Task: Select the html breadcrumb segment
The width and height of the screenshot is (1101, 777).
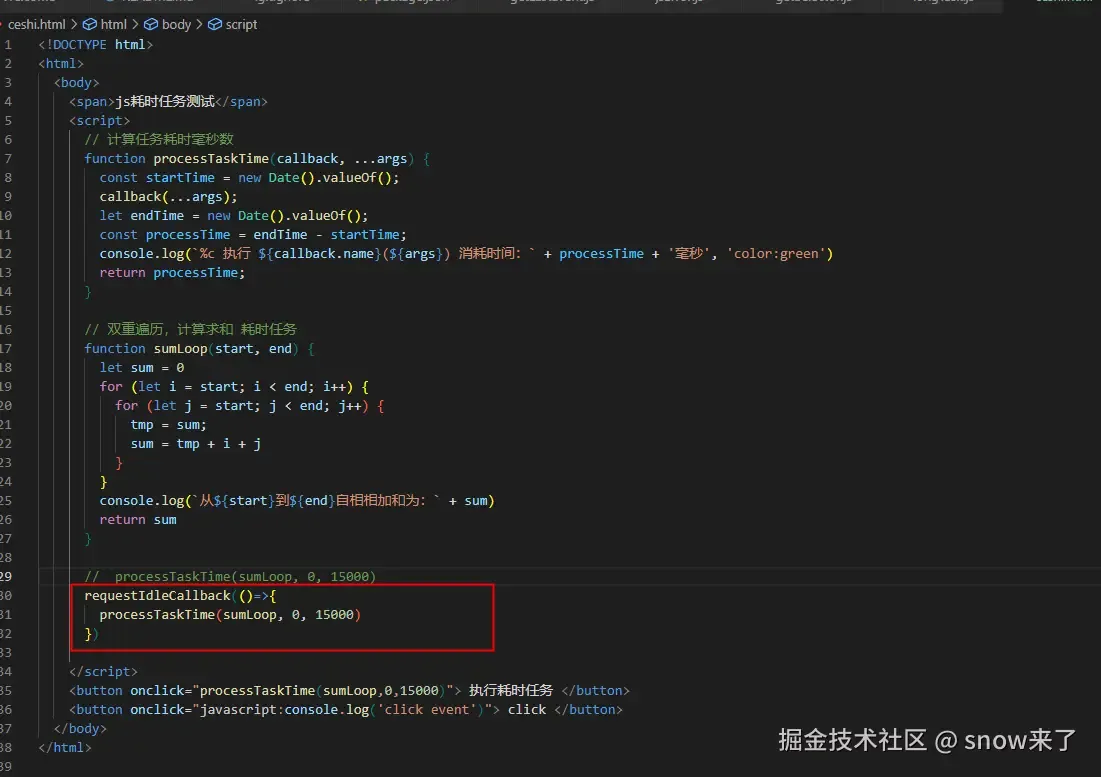Action: (x=105, y=25)
